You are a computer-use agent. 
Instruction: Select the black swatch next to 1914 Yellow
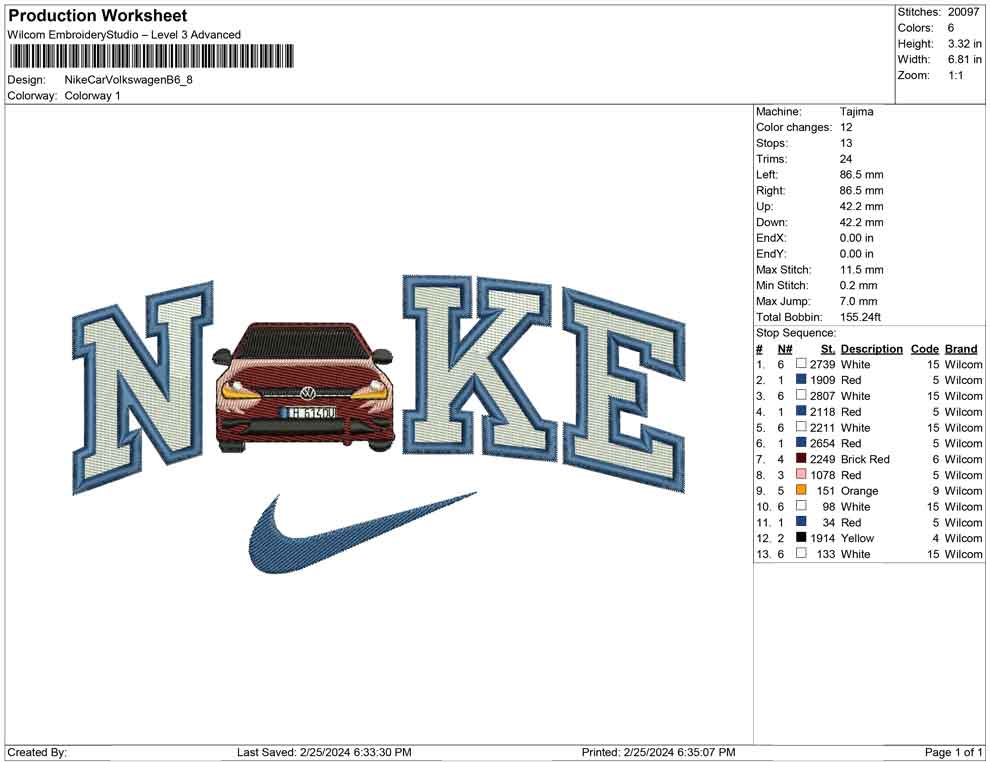pyautogui.click(x=801, y=537)
